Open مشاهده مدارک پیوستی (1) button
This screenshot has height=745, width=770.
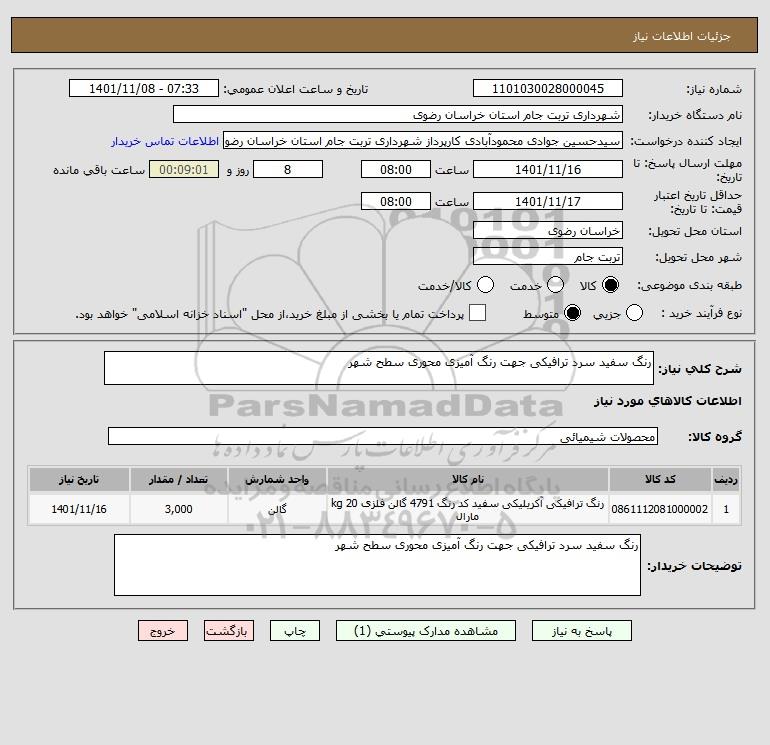point(426,631)
